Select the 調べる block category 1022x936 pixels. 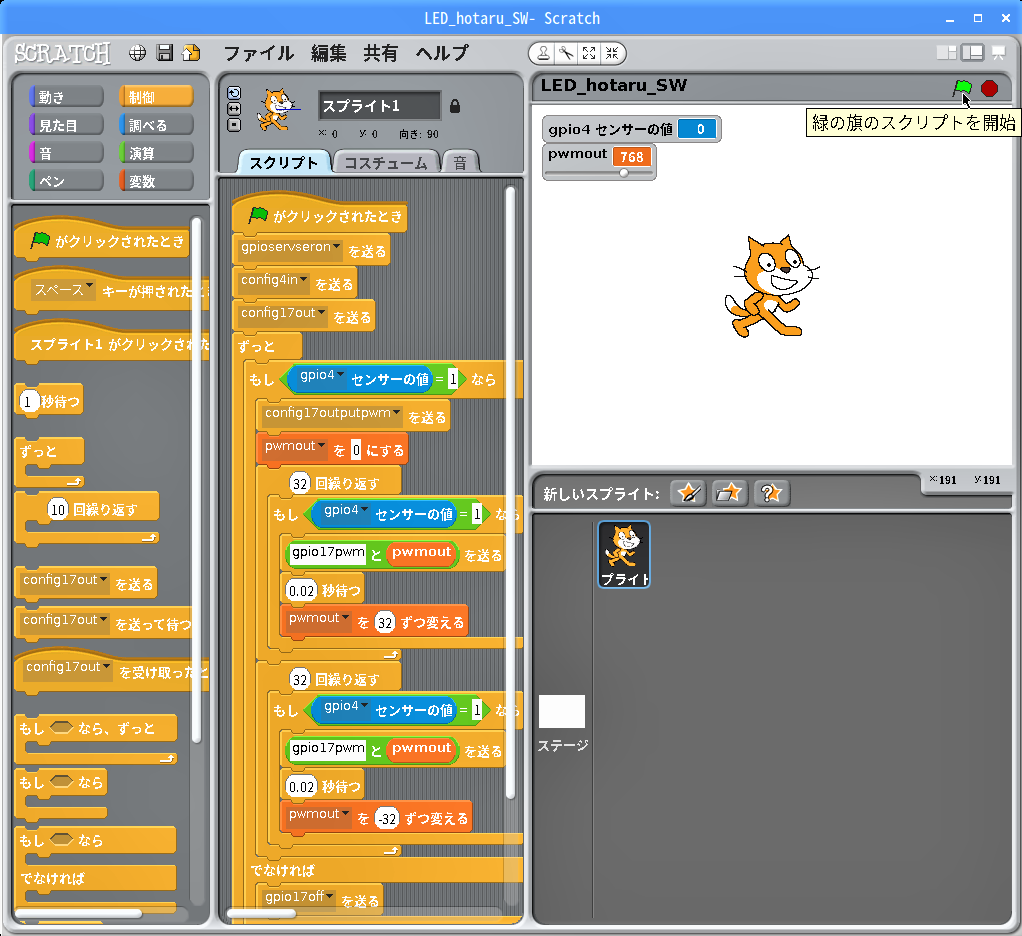[156, 124]
